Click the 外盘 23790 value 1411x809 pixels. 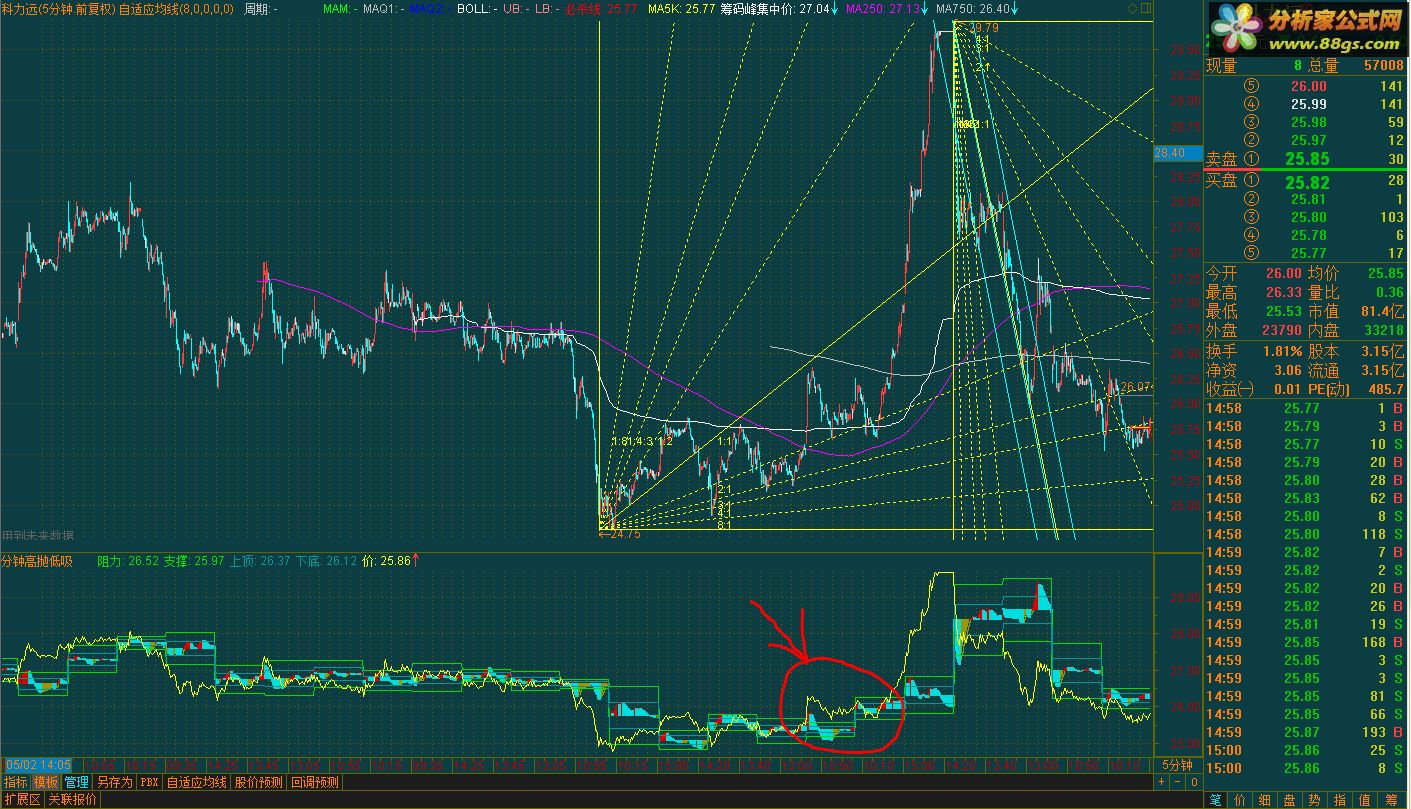[1280, 330]
